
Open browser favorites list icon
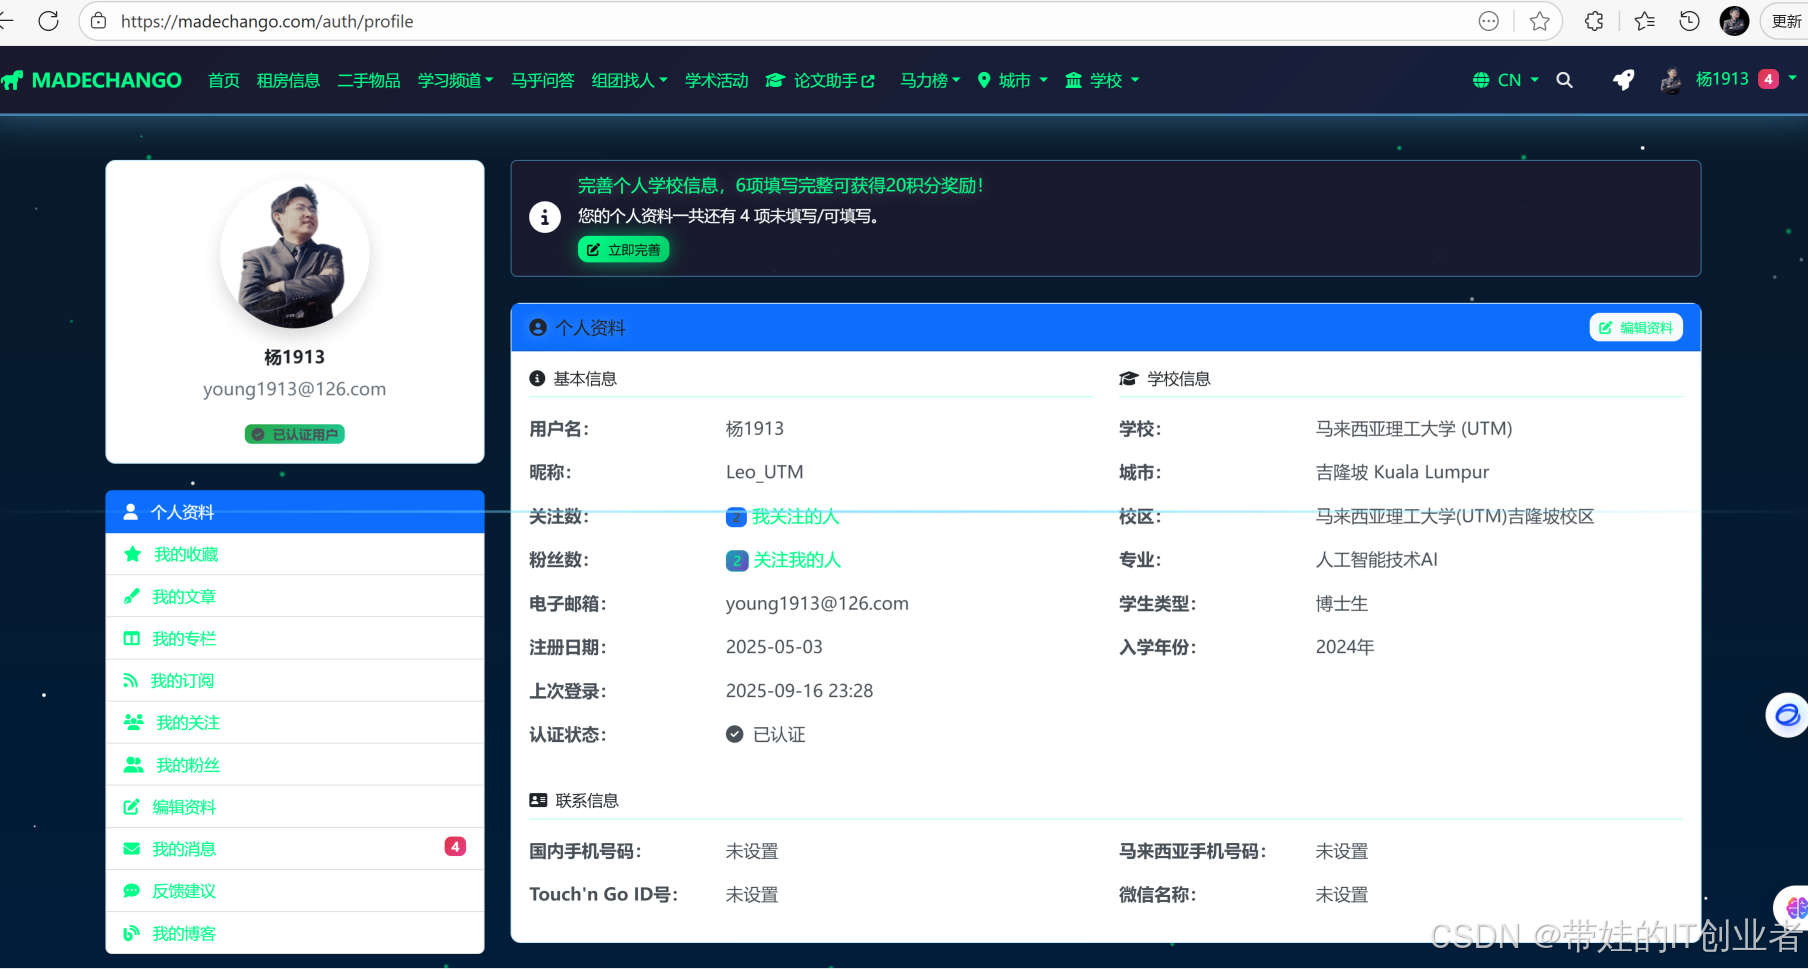coord(1644,21)
